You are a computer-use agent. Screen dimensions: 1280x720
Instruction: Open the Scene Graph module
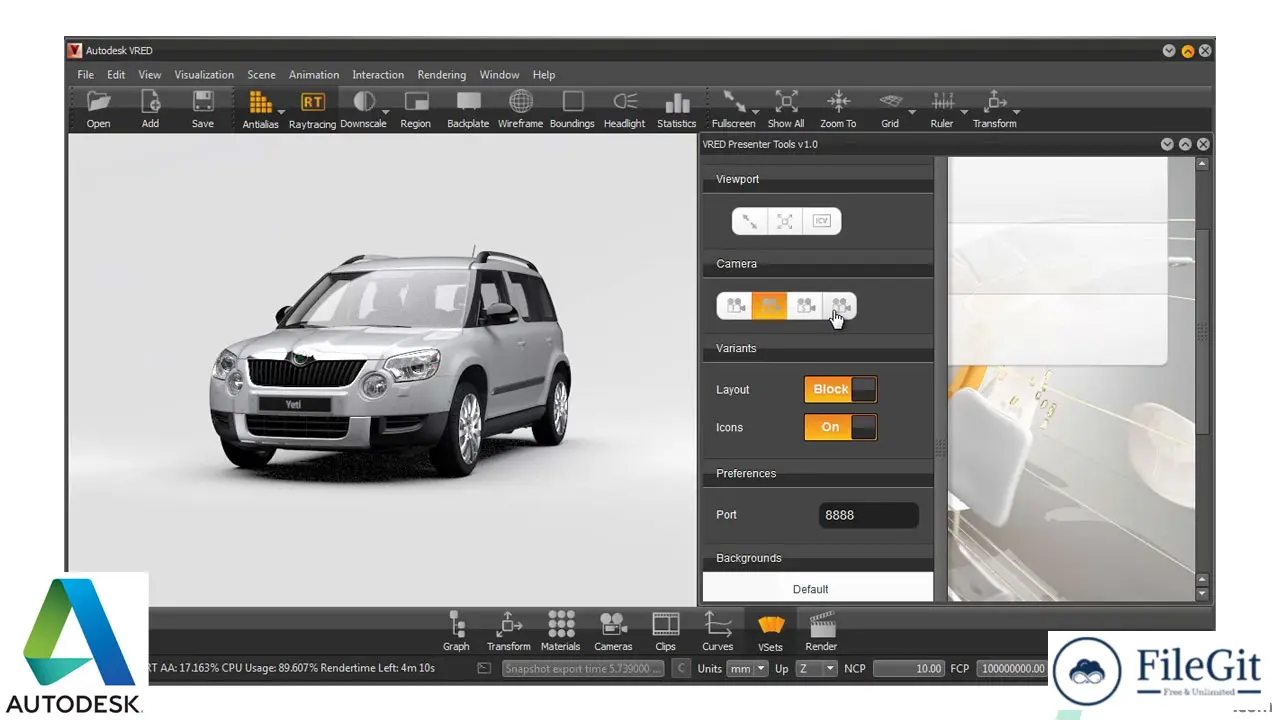tap(456, 632)
